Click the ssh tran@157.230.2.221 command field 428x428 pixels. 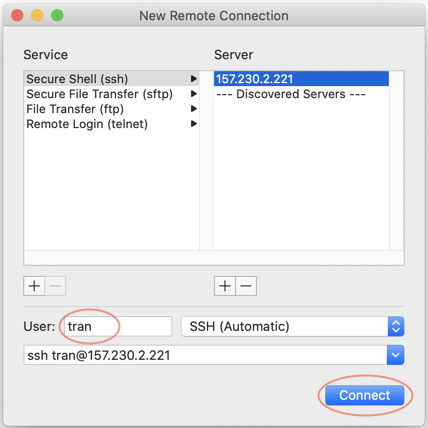coord(205,355)
